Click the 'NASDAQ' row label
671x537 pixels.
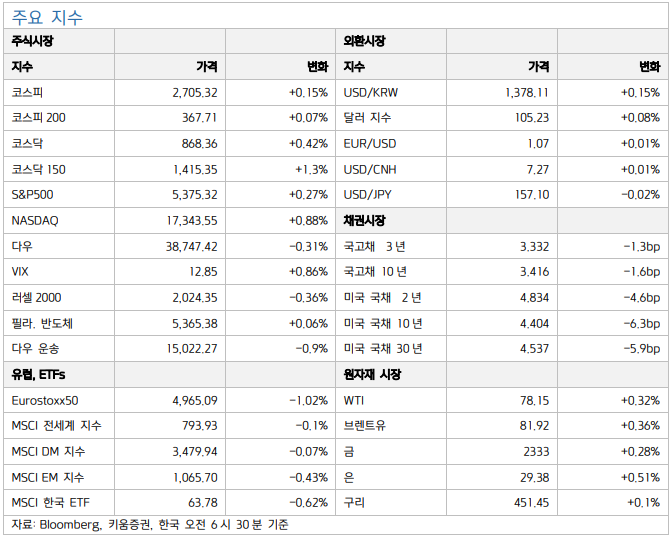click(x=35, y=221)
